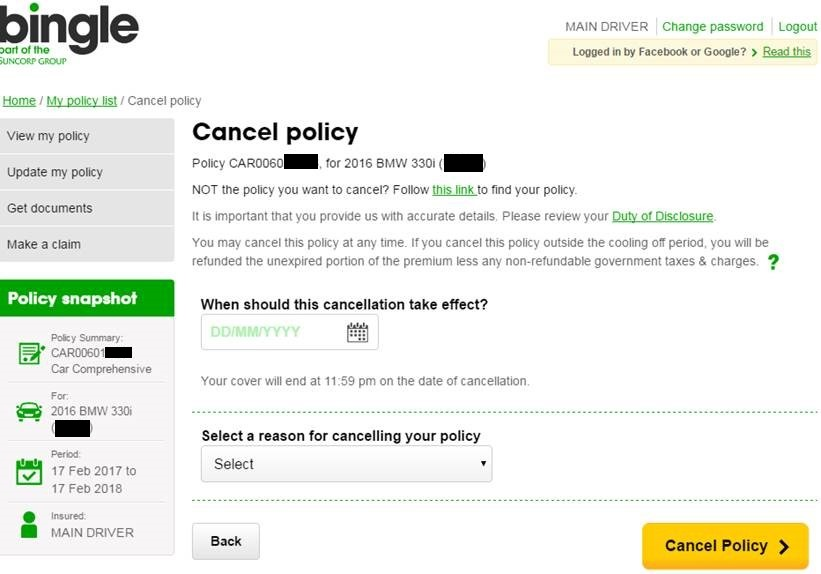Click the yellow Cancel Policy button
This screenshot has width=821, height=574.
(725, 546)
